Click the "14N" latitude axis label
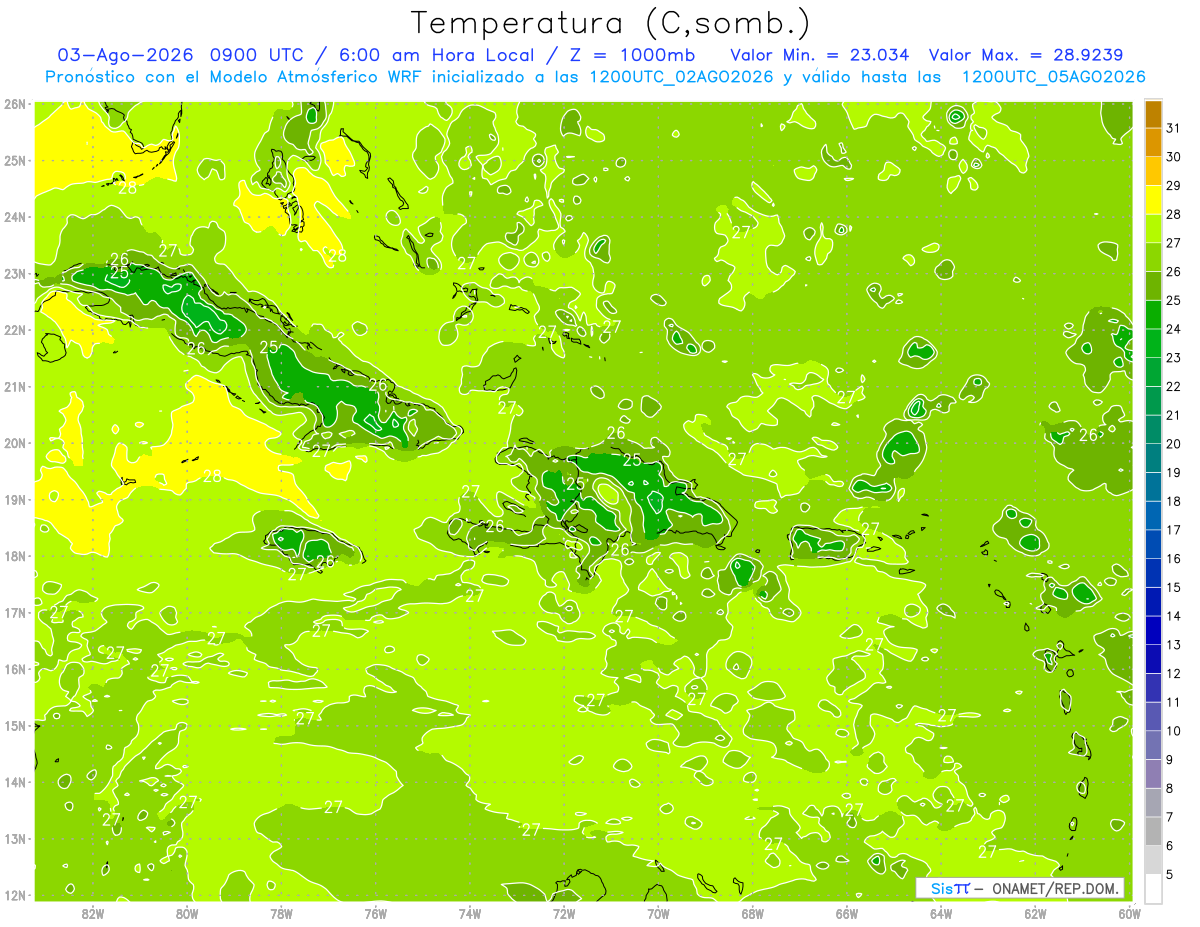 click(15, 782)
